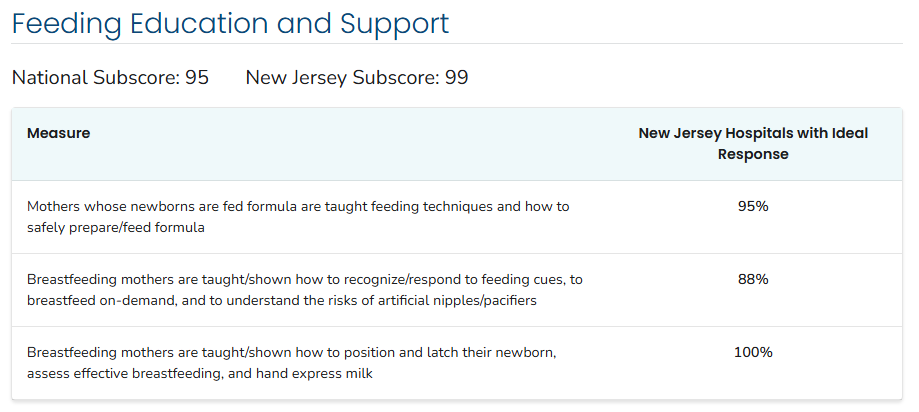This screenshot has width=919, height=412.
Task: Click the Measure column header
Action: [58, 134]
